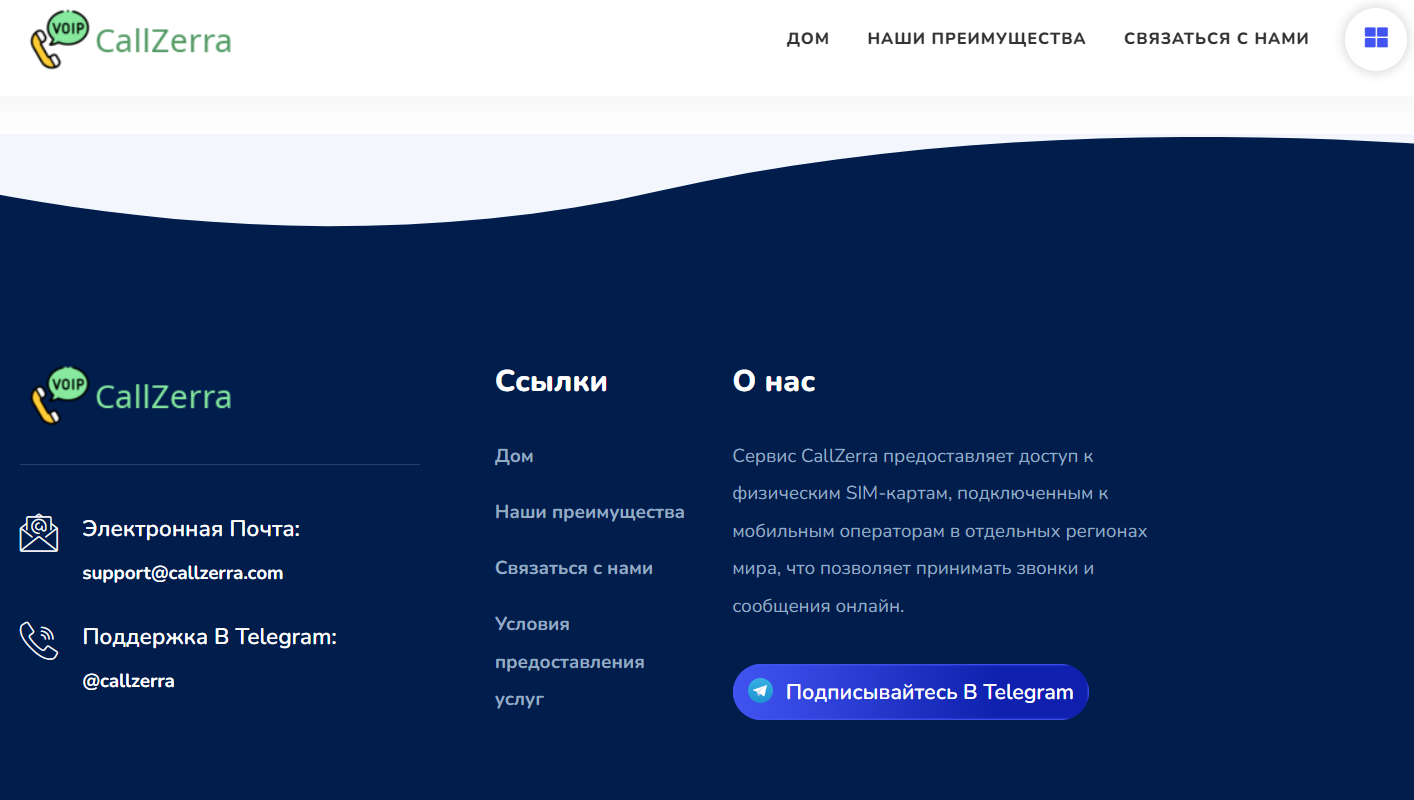Open the НАШИ ПРЕИМУЩЕСТВА navigation item
Image resolution: width=1414 pixels, height=800 pixels.
976,39
